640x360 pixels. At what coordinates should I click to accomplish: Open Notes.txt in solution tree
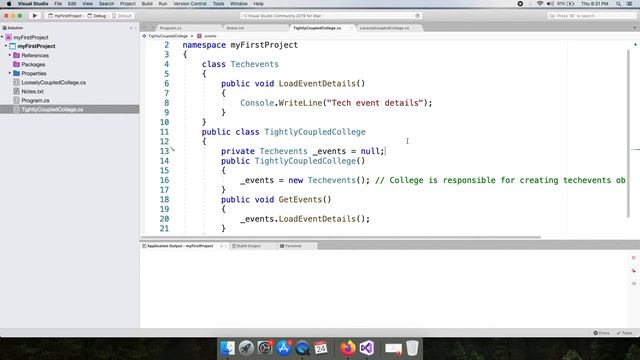coord(32,91)
